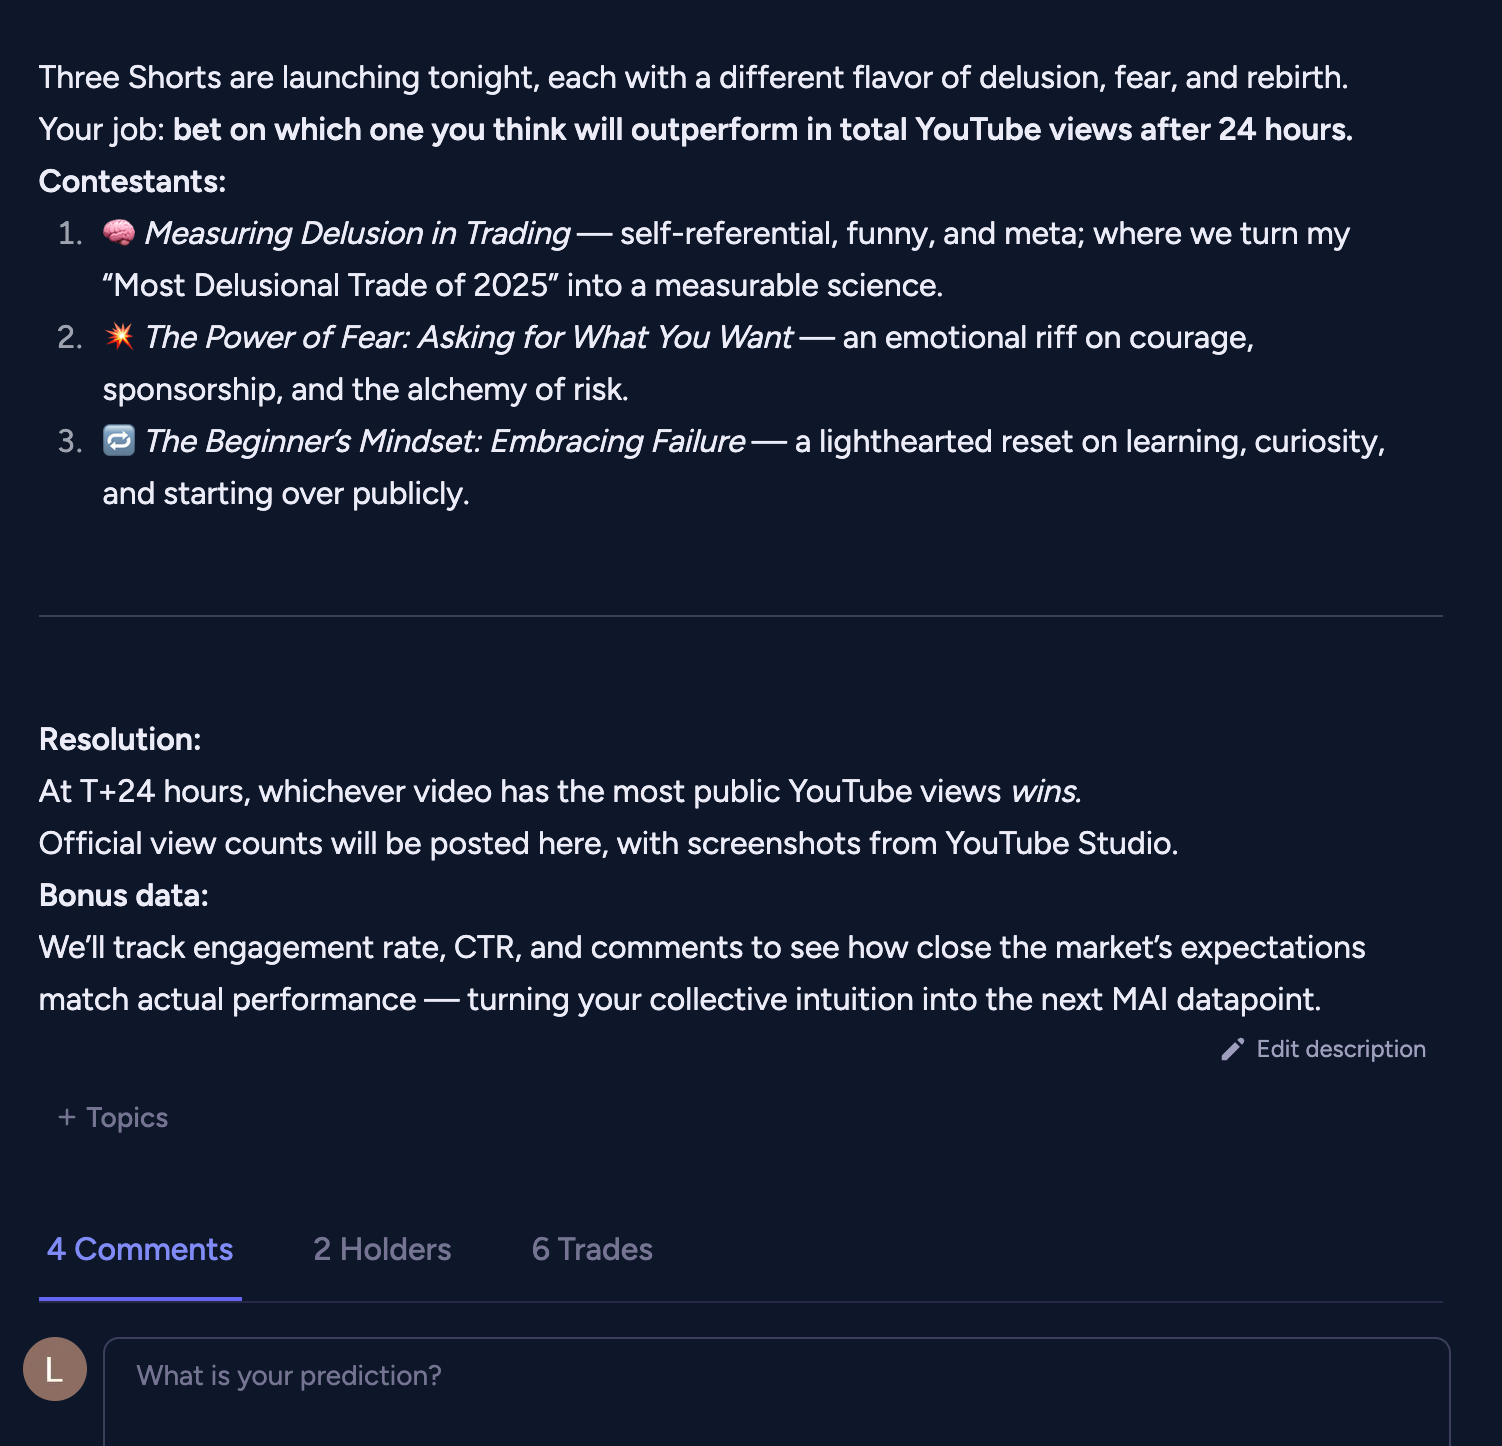Open the 2 Holders tab

pyautogui.click(x=382, y=1249)
